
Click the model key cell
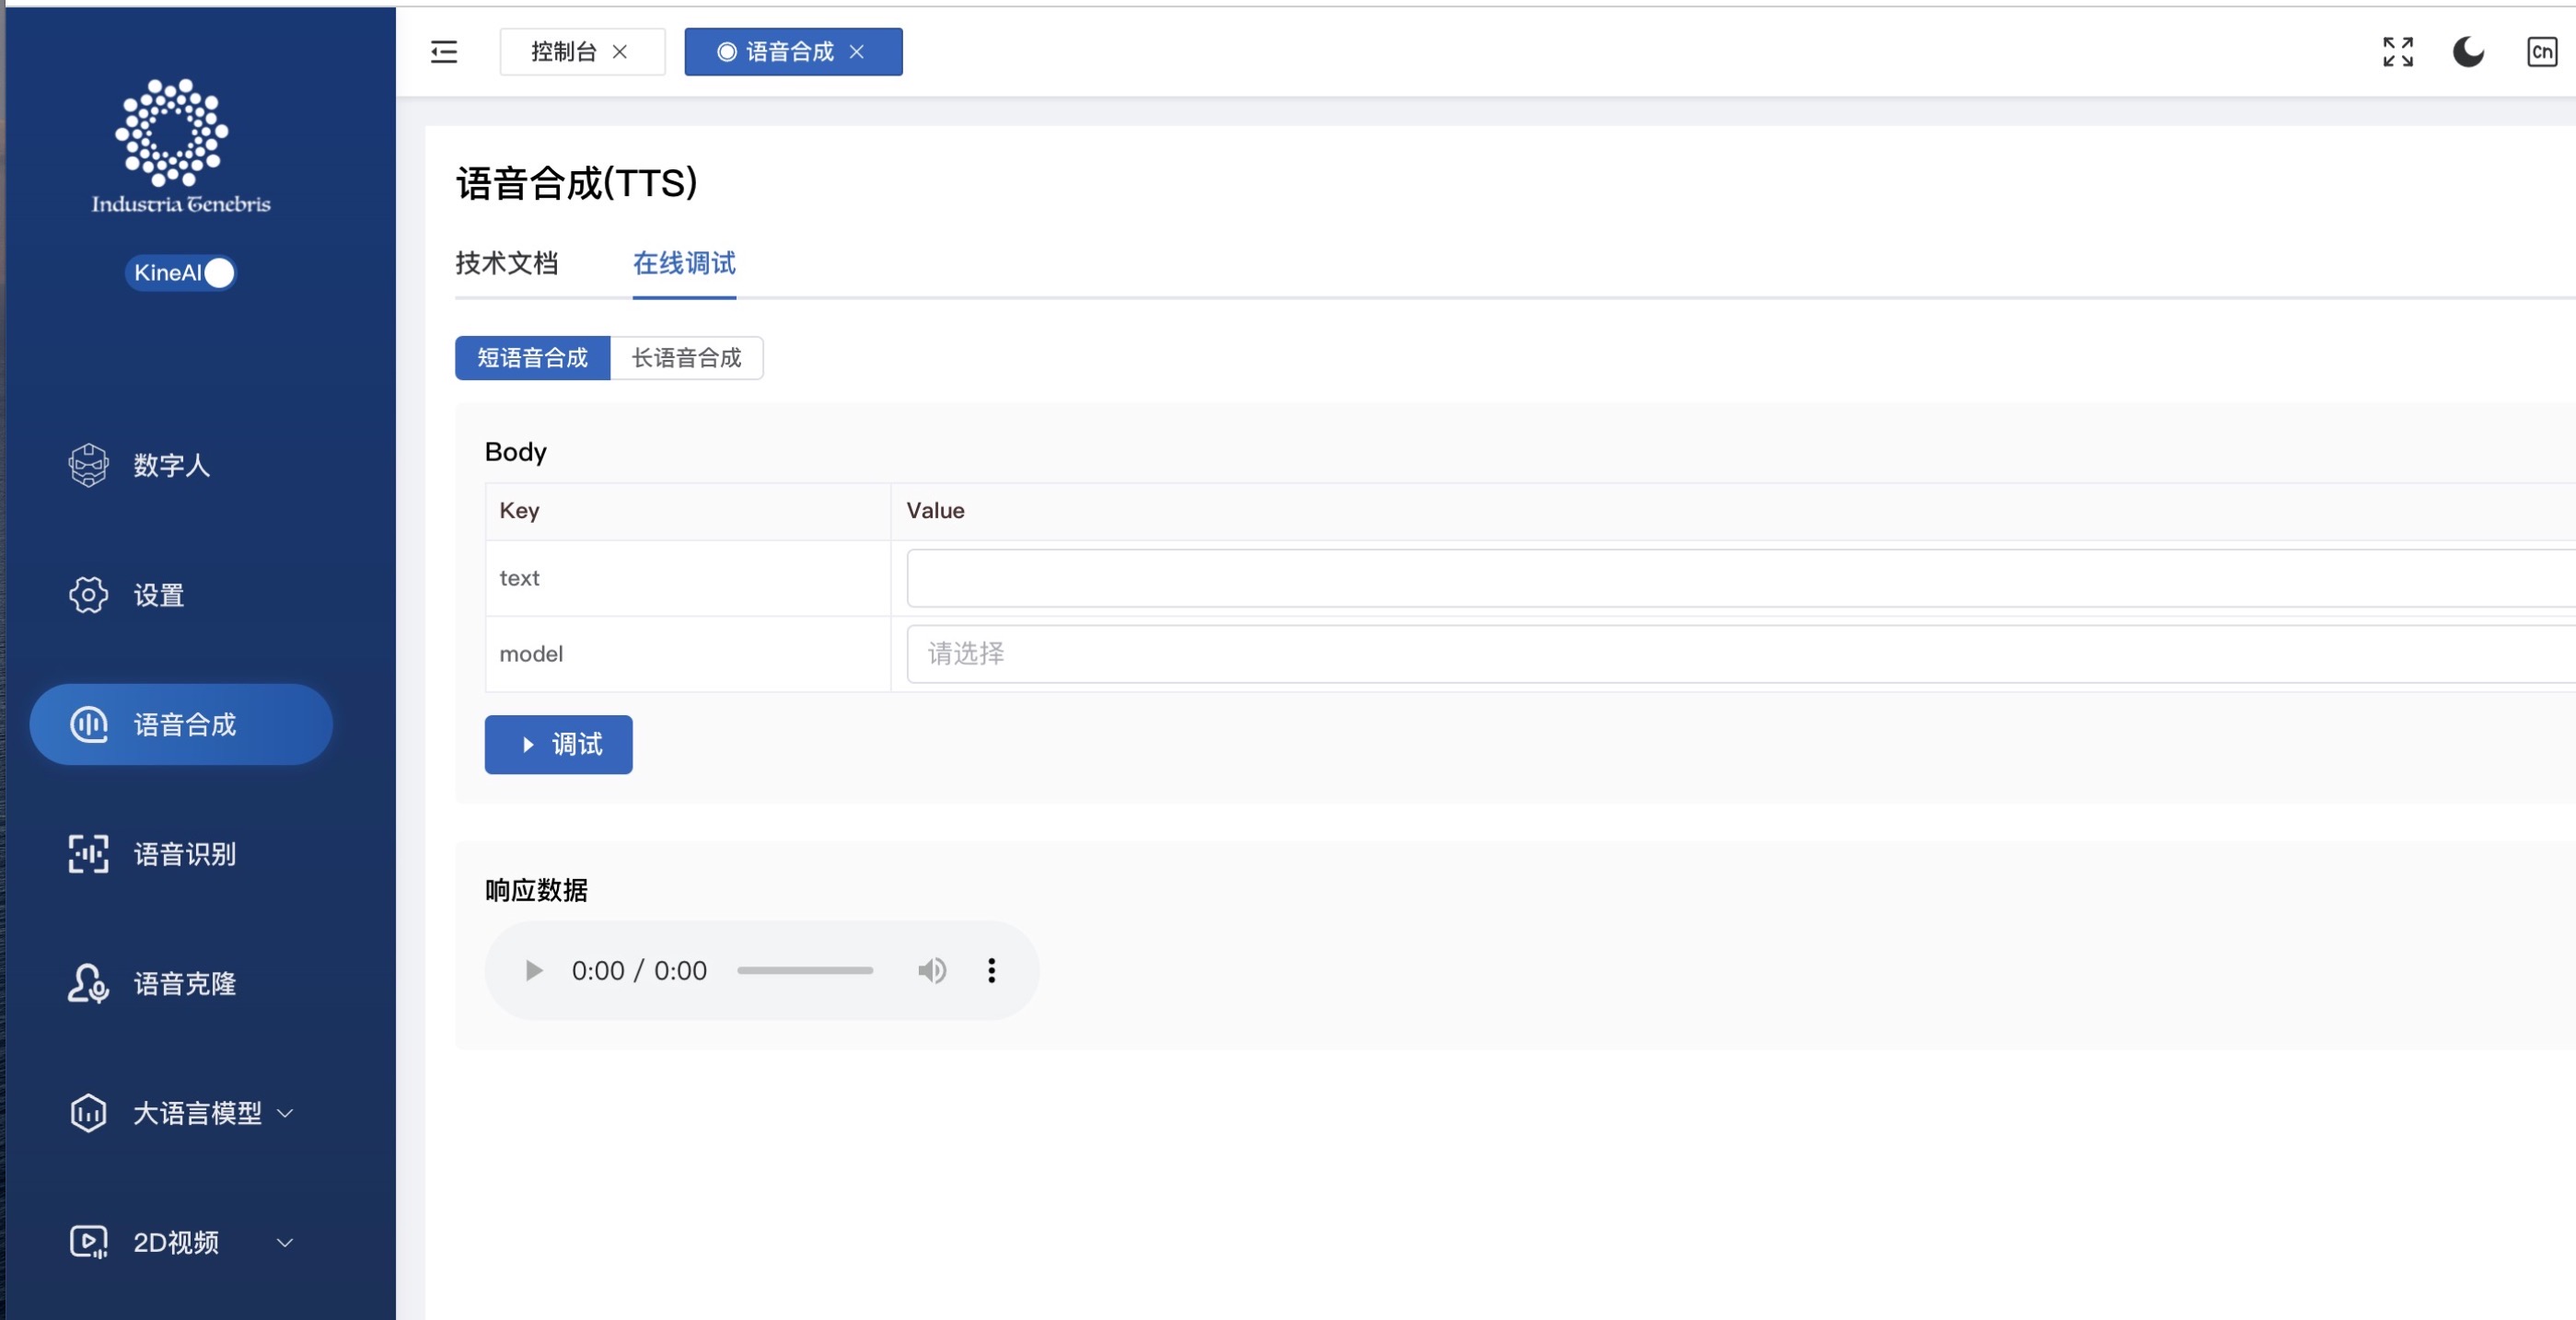click(x=688, y=654)
